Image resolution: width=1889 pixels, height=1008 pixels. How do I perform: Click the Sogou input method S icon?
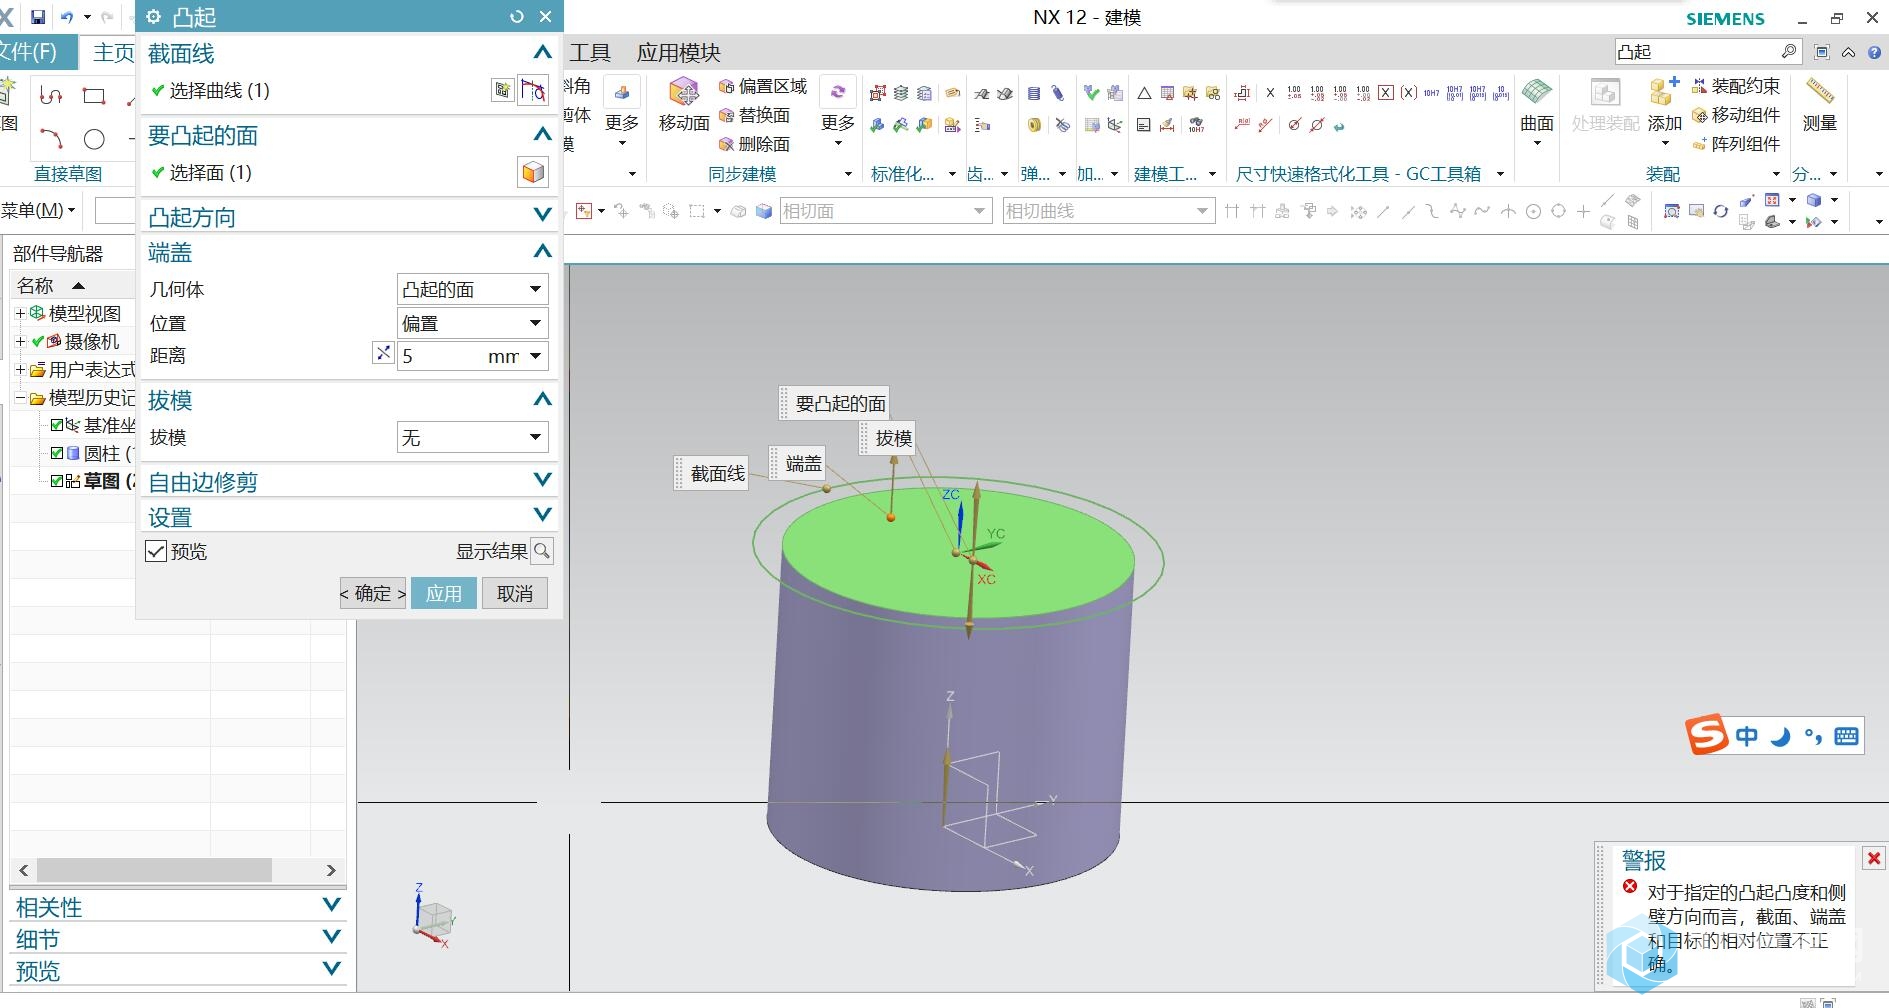pos(1706,735)
